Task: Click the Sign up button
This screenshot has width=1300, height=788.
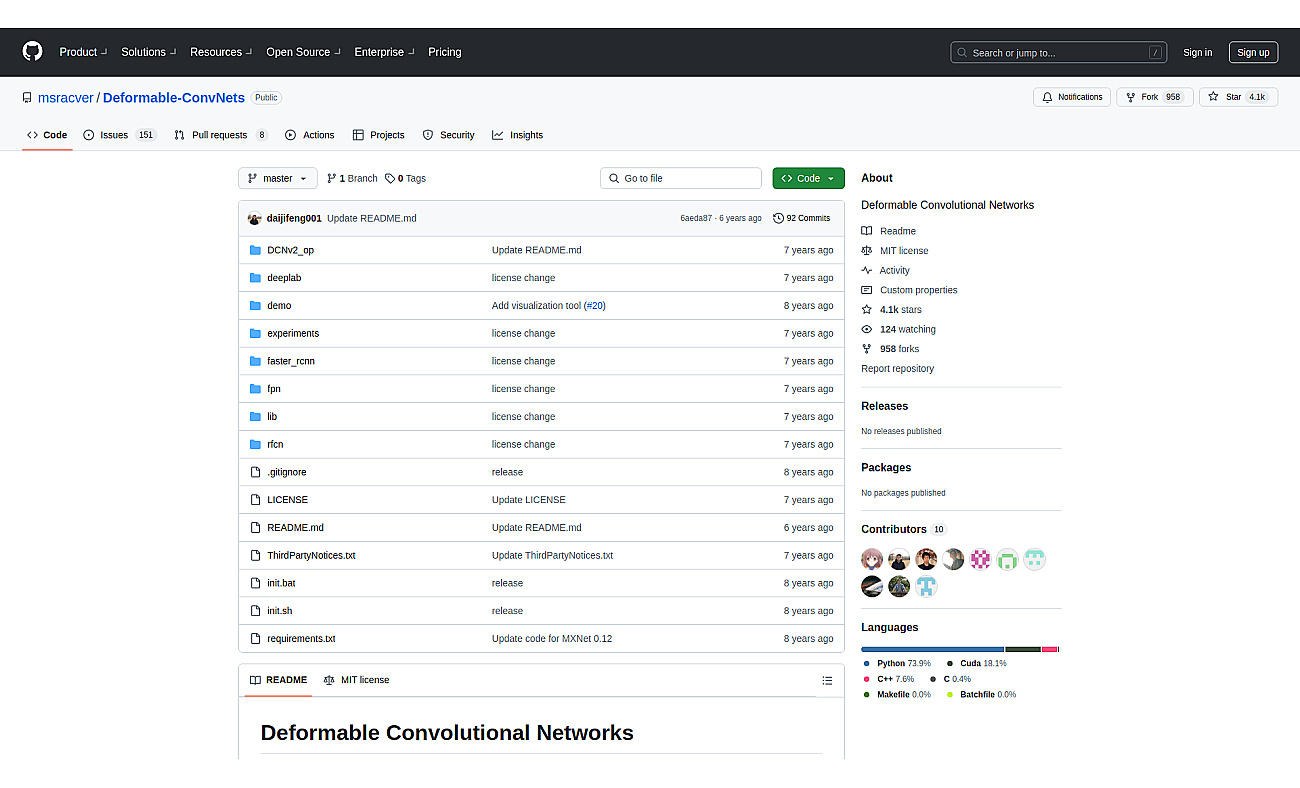Action: tap(1253, 52)
